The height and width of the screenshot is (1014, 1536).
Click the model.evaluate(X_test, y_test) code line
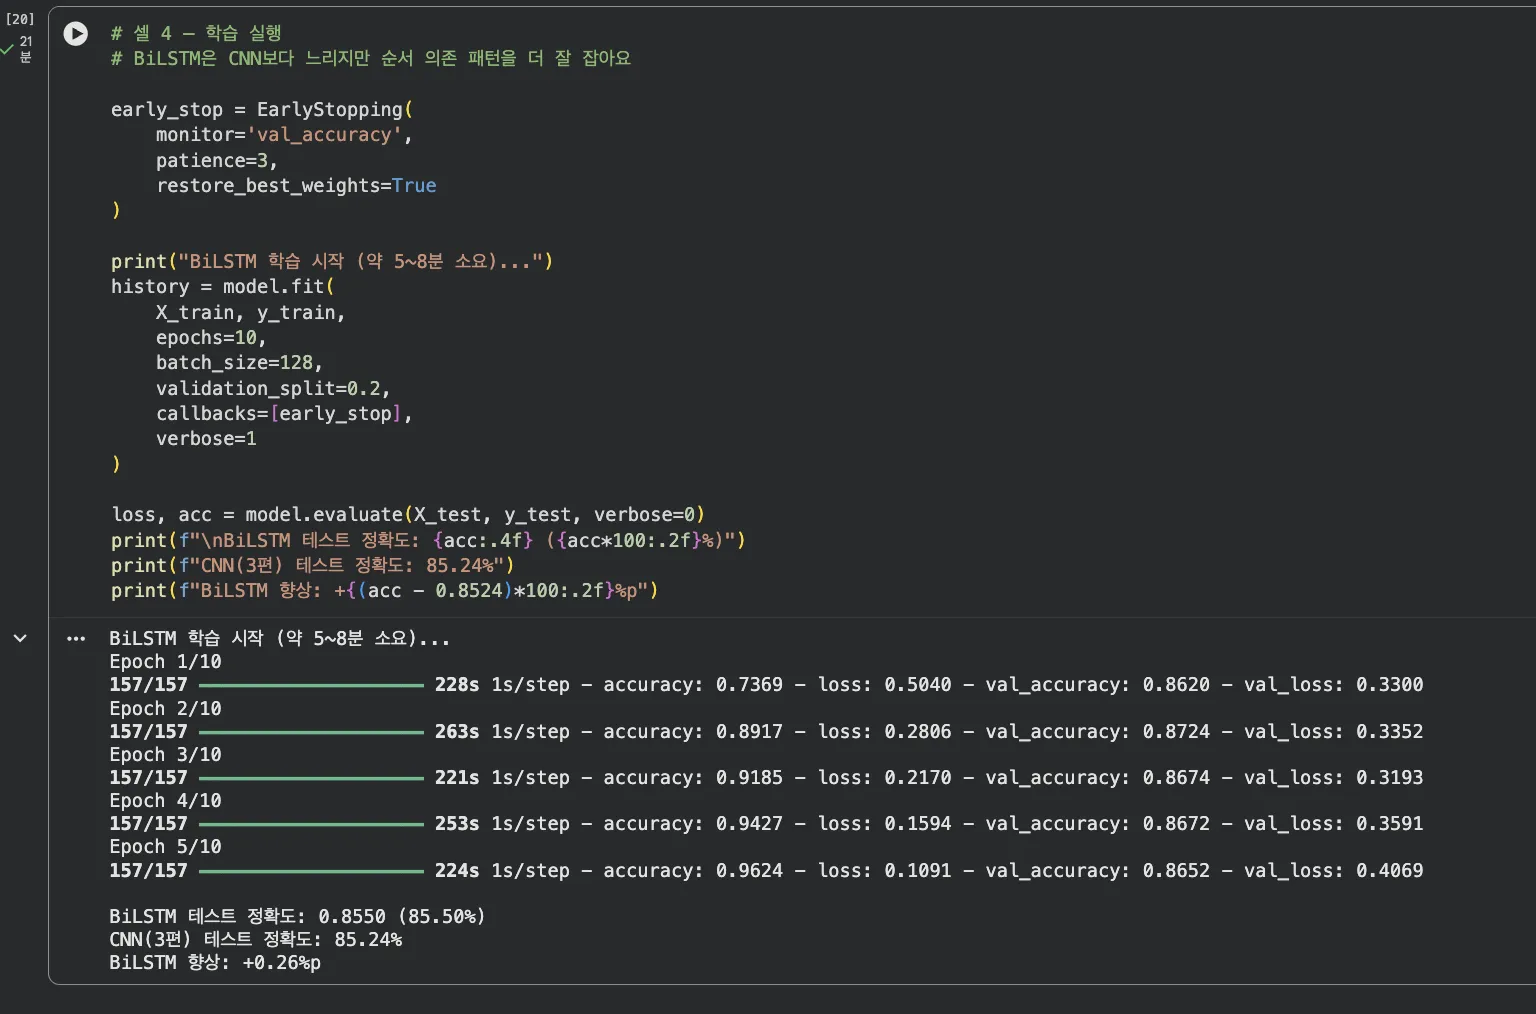408,515
